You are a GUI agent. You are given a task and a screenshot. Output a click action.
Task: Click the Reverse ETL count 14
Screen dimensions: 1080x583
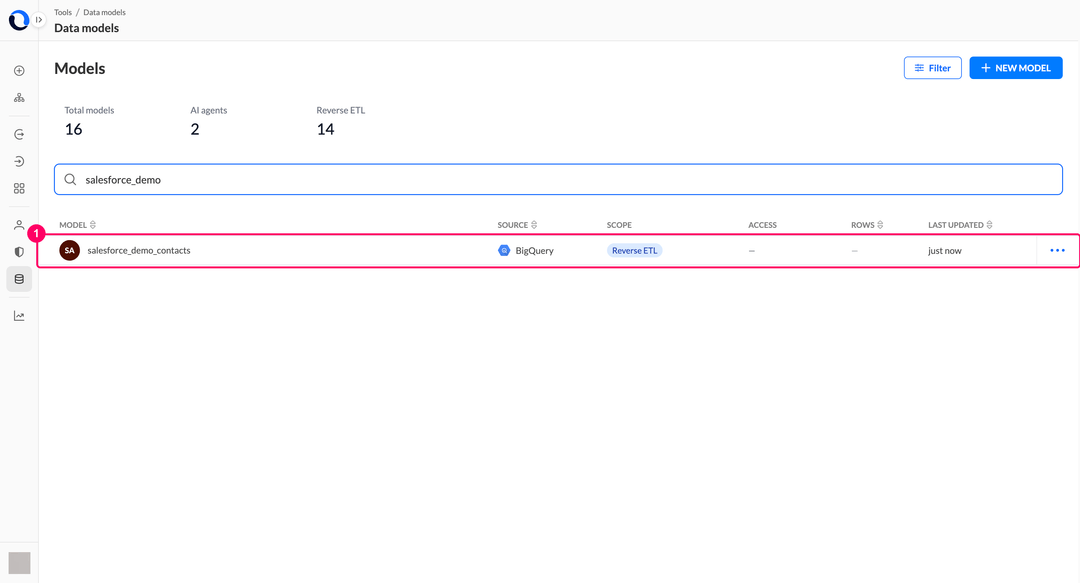point(326,130)
